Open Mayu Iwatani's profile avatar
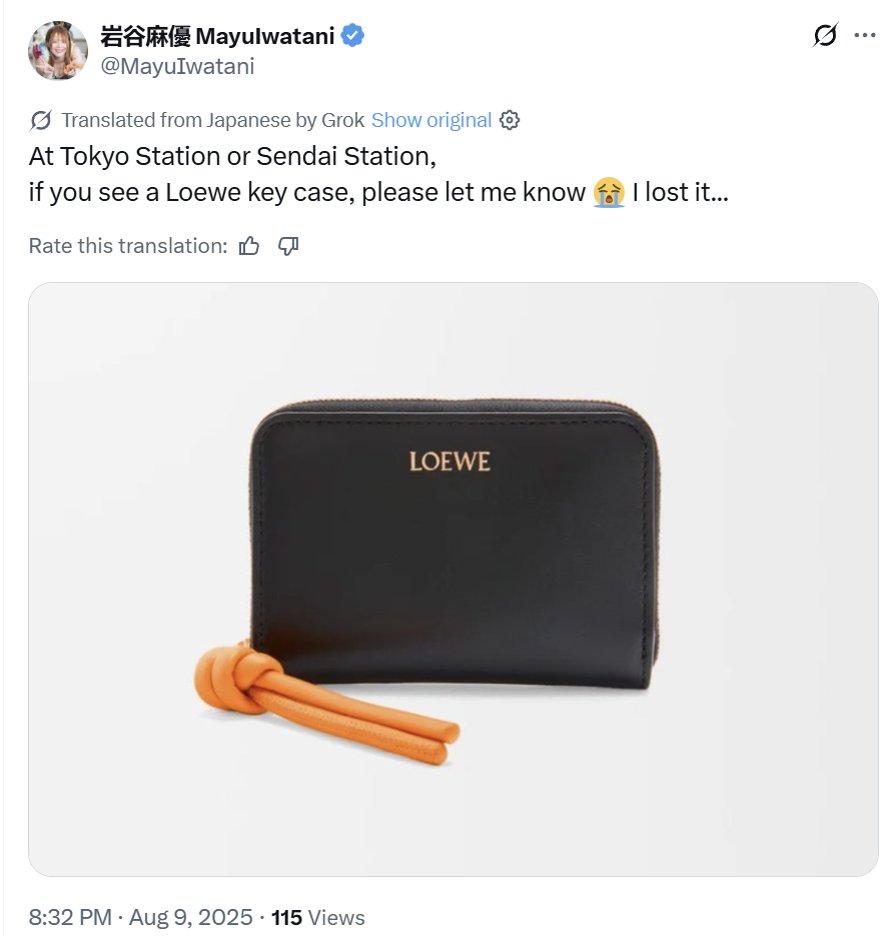This screenshot has width=896, height=936. point(58,50)
